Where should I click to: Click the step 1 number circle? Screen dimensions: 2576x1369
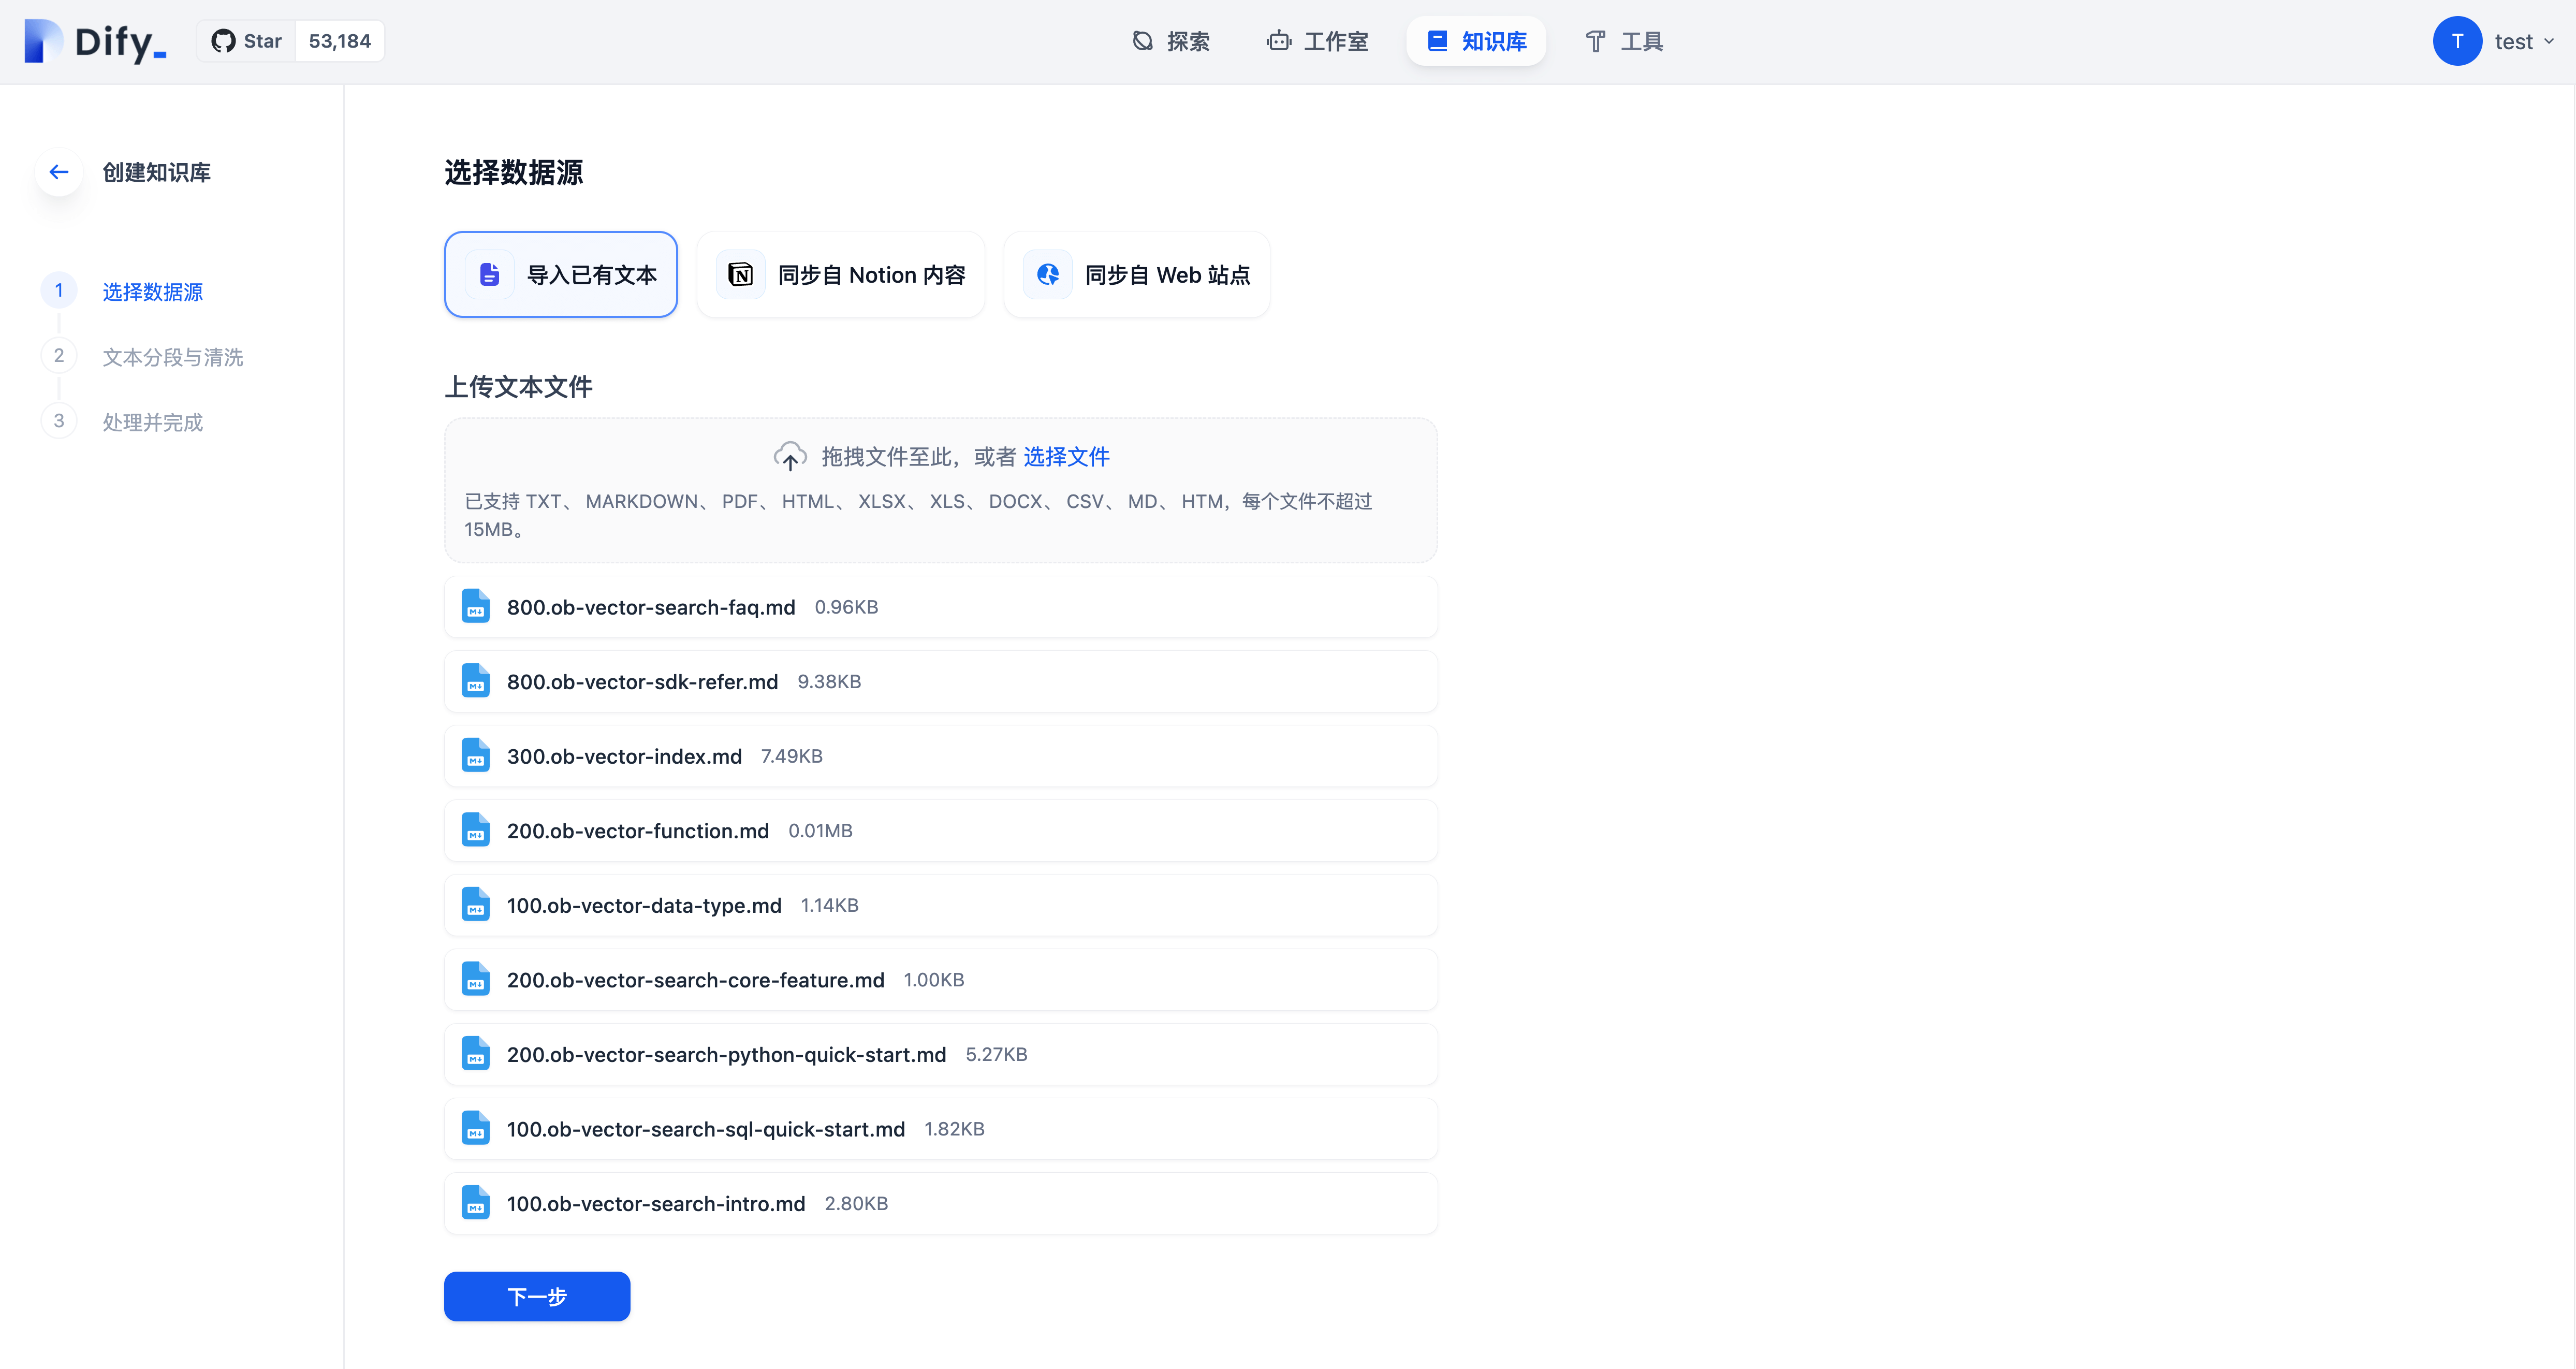[x=59, y=291]
